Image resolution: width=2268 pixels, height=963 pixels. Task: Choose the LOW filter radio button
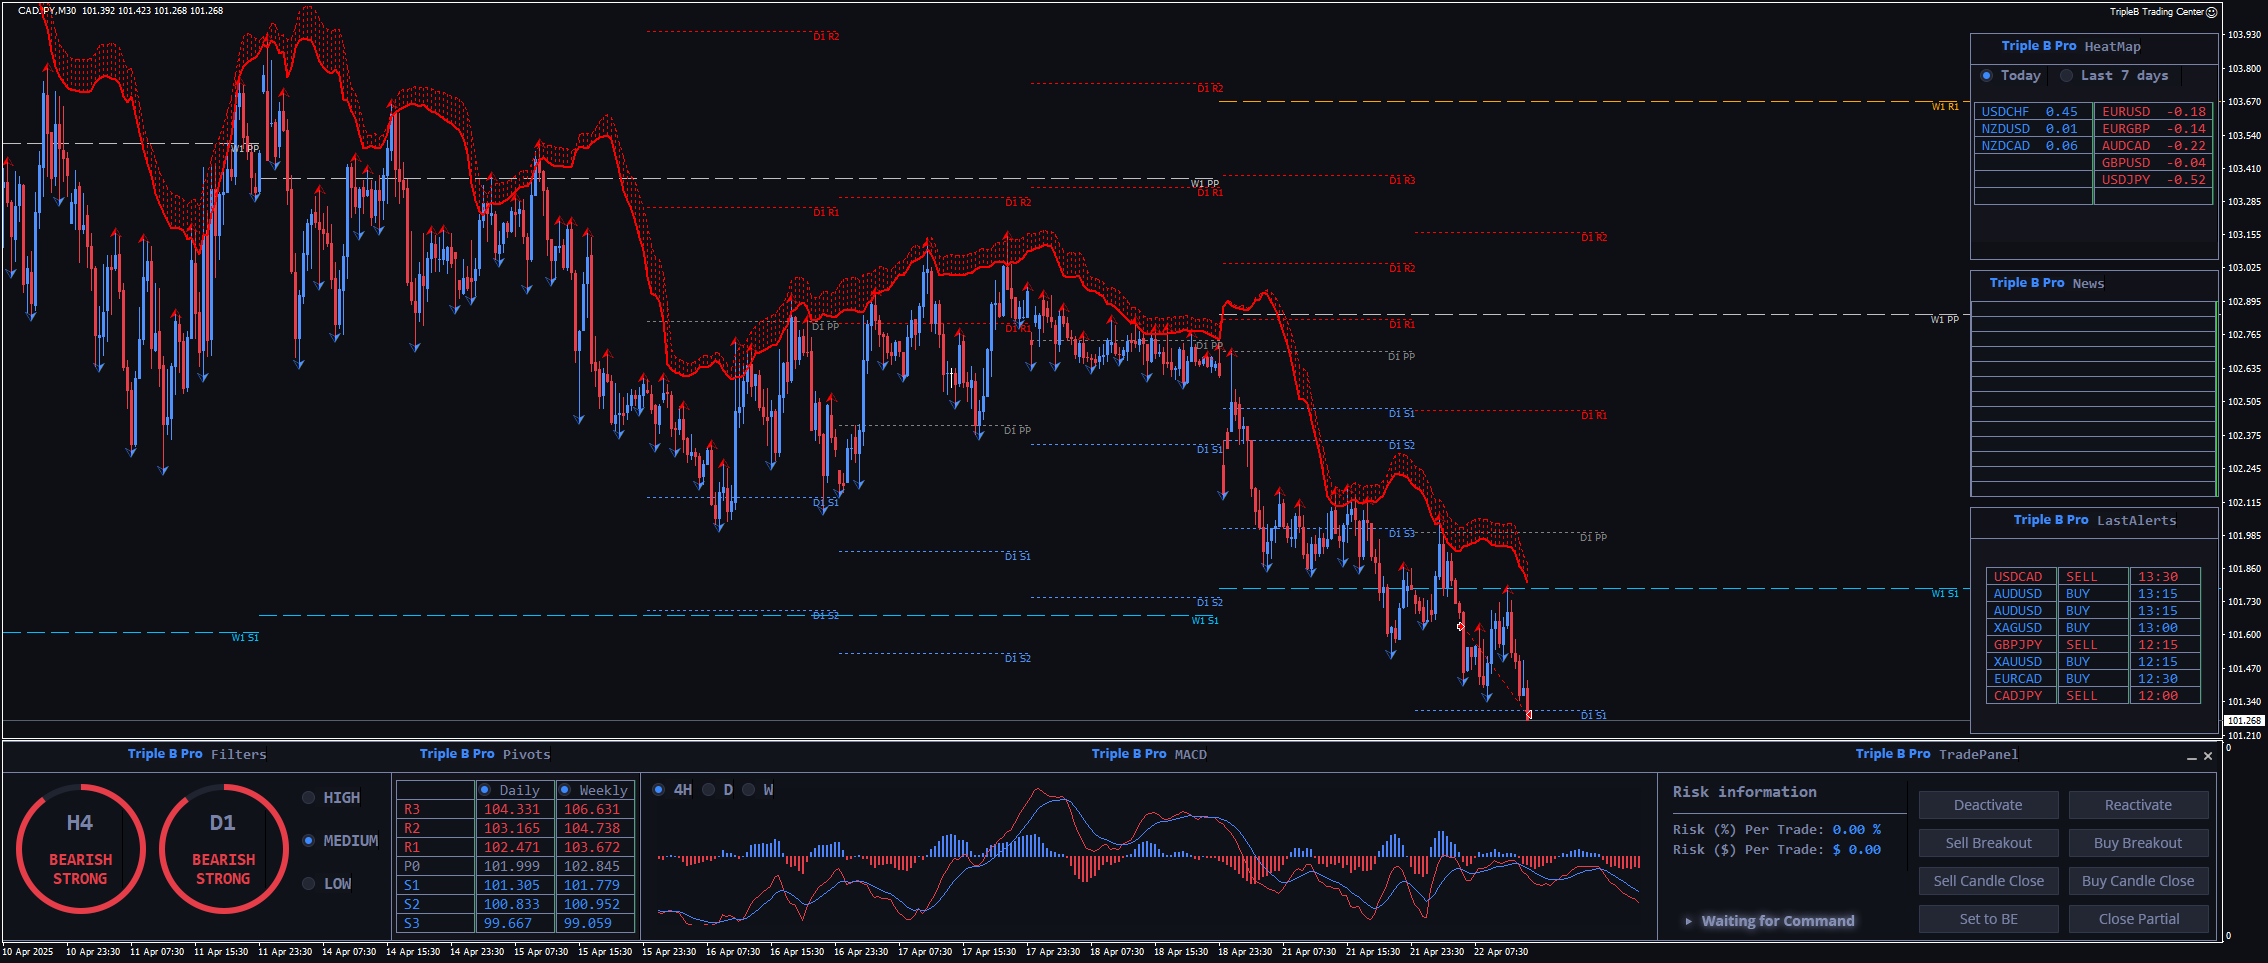click(309, 884)
